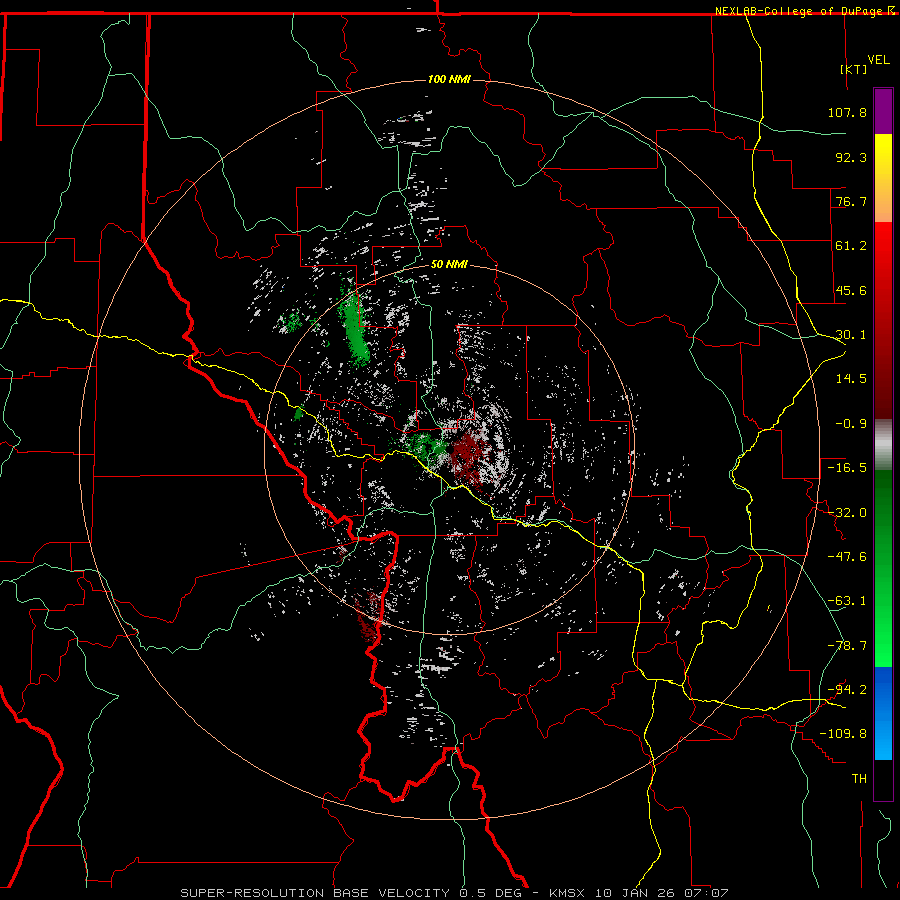900x900 pixels.
Task: Select the -16.5 legend value
Action: click(x=847, y=468)
